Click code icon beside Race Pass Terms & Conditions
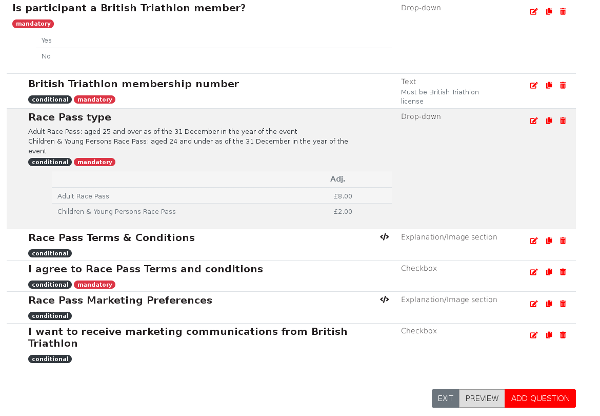600x416 pixels. click(384, 238)
